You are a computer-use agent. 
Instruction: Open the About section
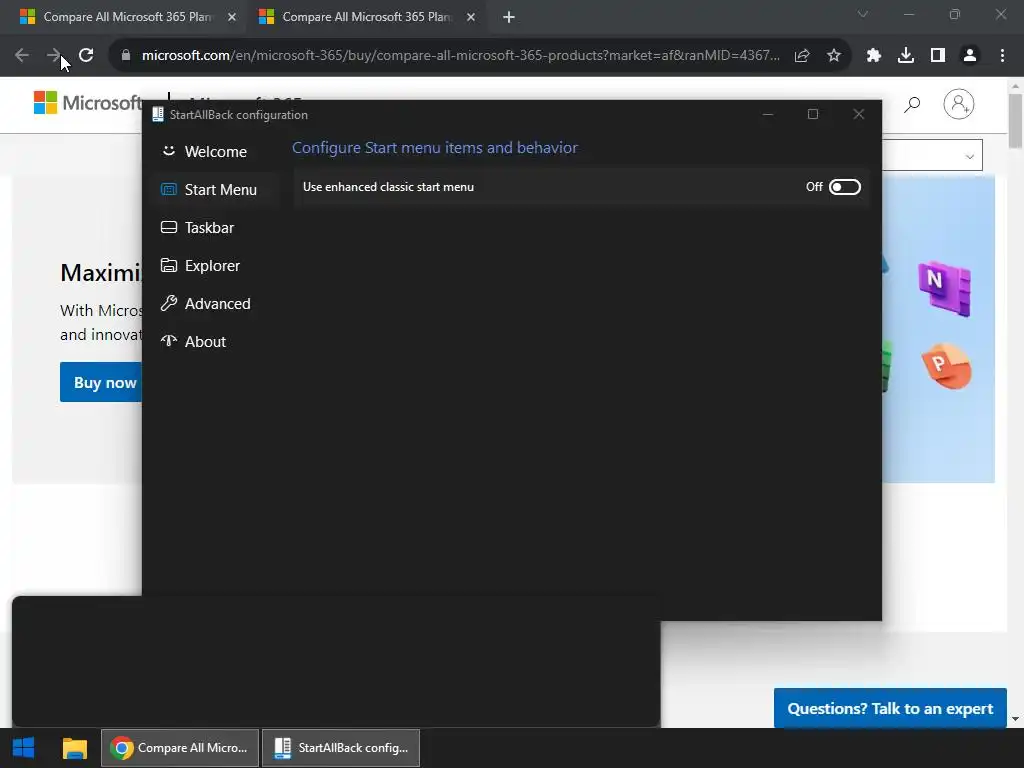coord(214,341)
